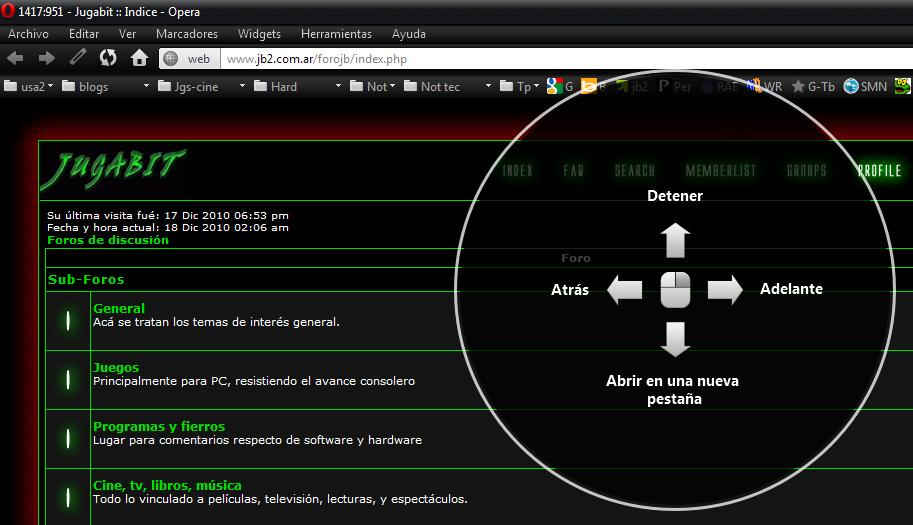Go to the PROFILE navigation link

click(x=879, y=171)
